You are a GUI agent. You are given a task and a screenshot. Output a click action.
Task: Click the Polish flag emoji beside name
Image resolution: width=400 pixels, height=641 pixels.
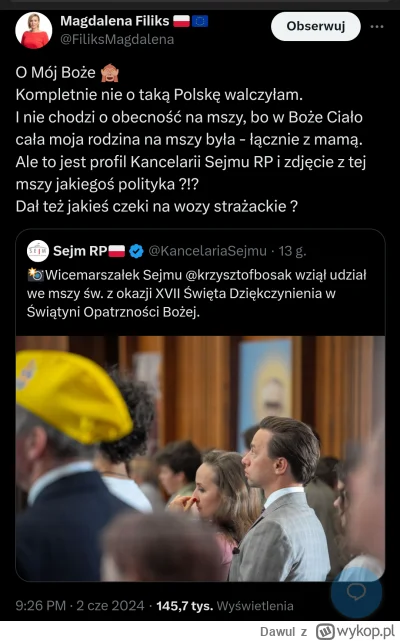coord(181,21)
